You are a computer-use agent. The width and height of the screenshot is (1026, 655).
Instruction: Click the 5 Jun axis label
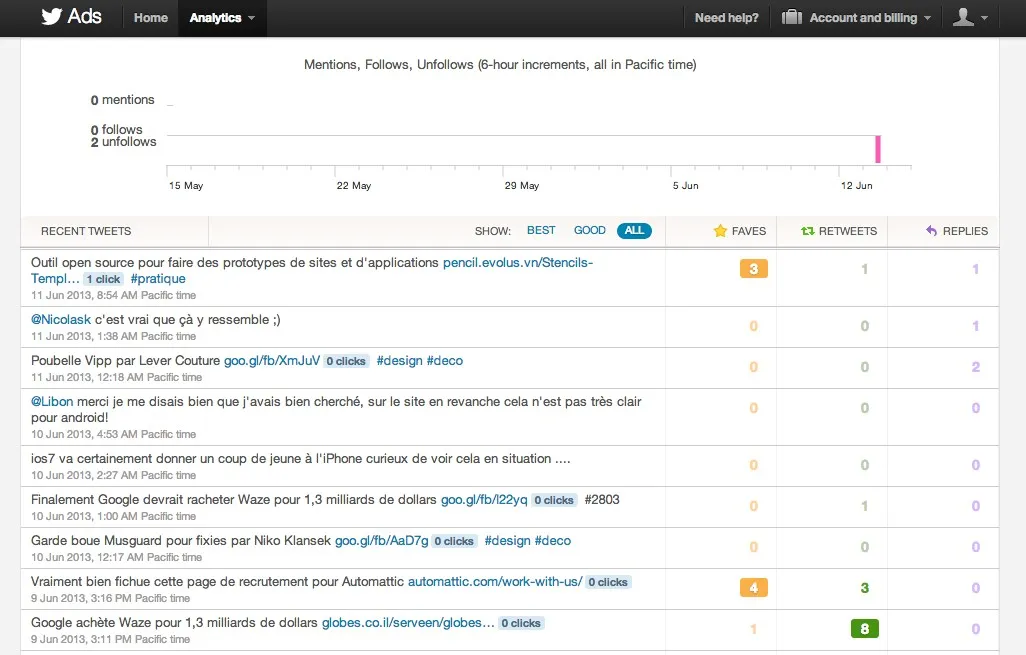coord(685,186)
